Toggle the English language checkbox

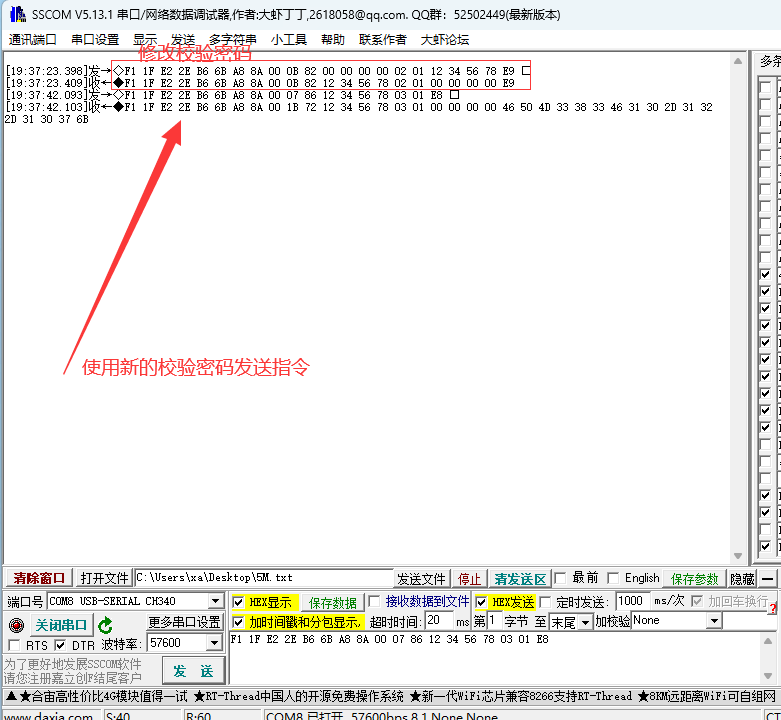614,578
